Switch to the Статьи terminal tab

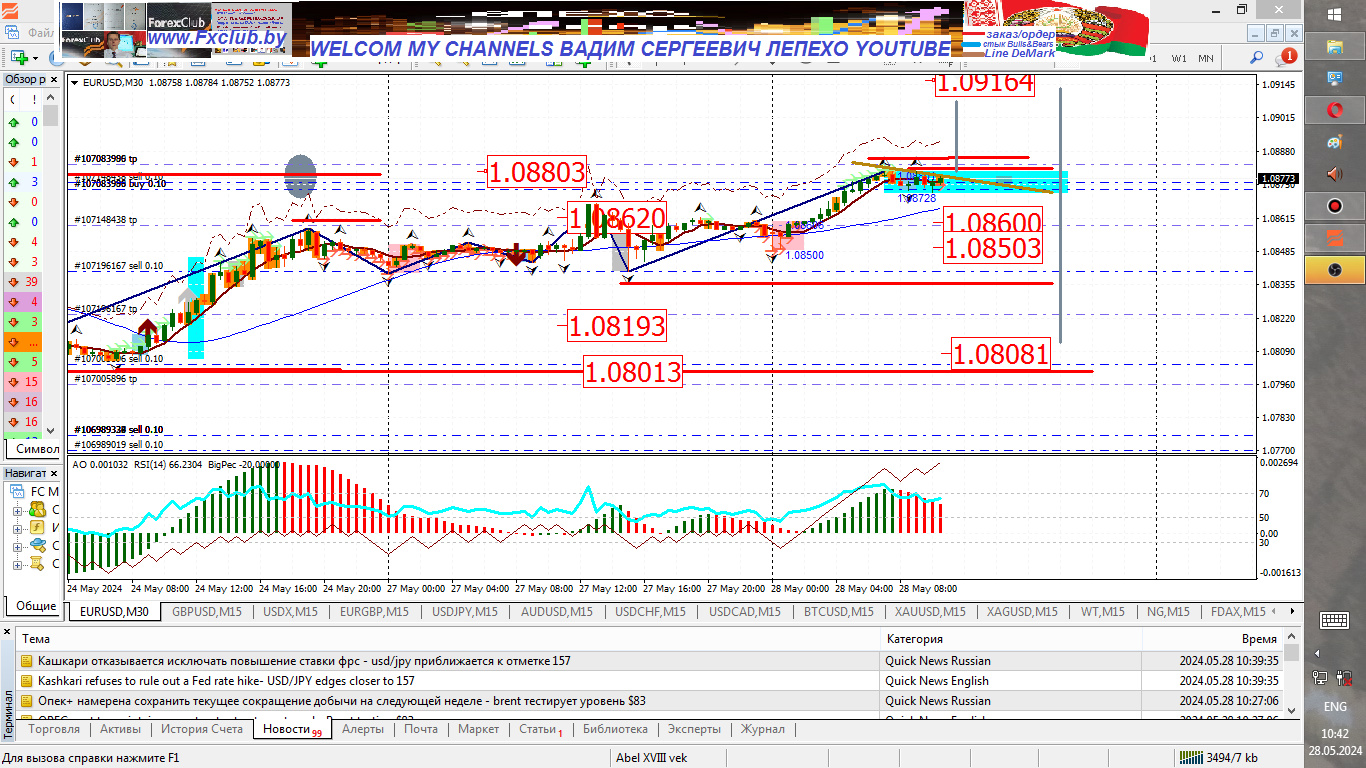[540, 729]
